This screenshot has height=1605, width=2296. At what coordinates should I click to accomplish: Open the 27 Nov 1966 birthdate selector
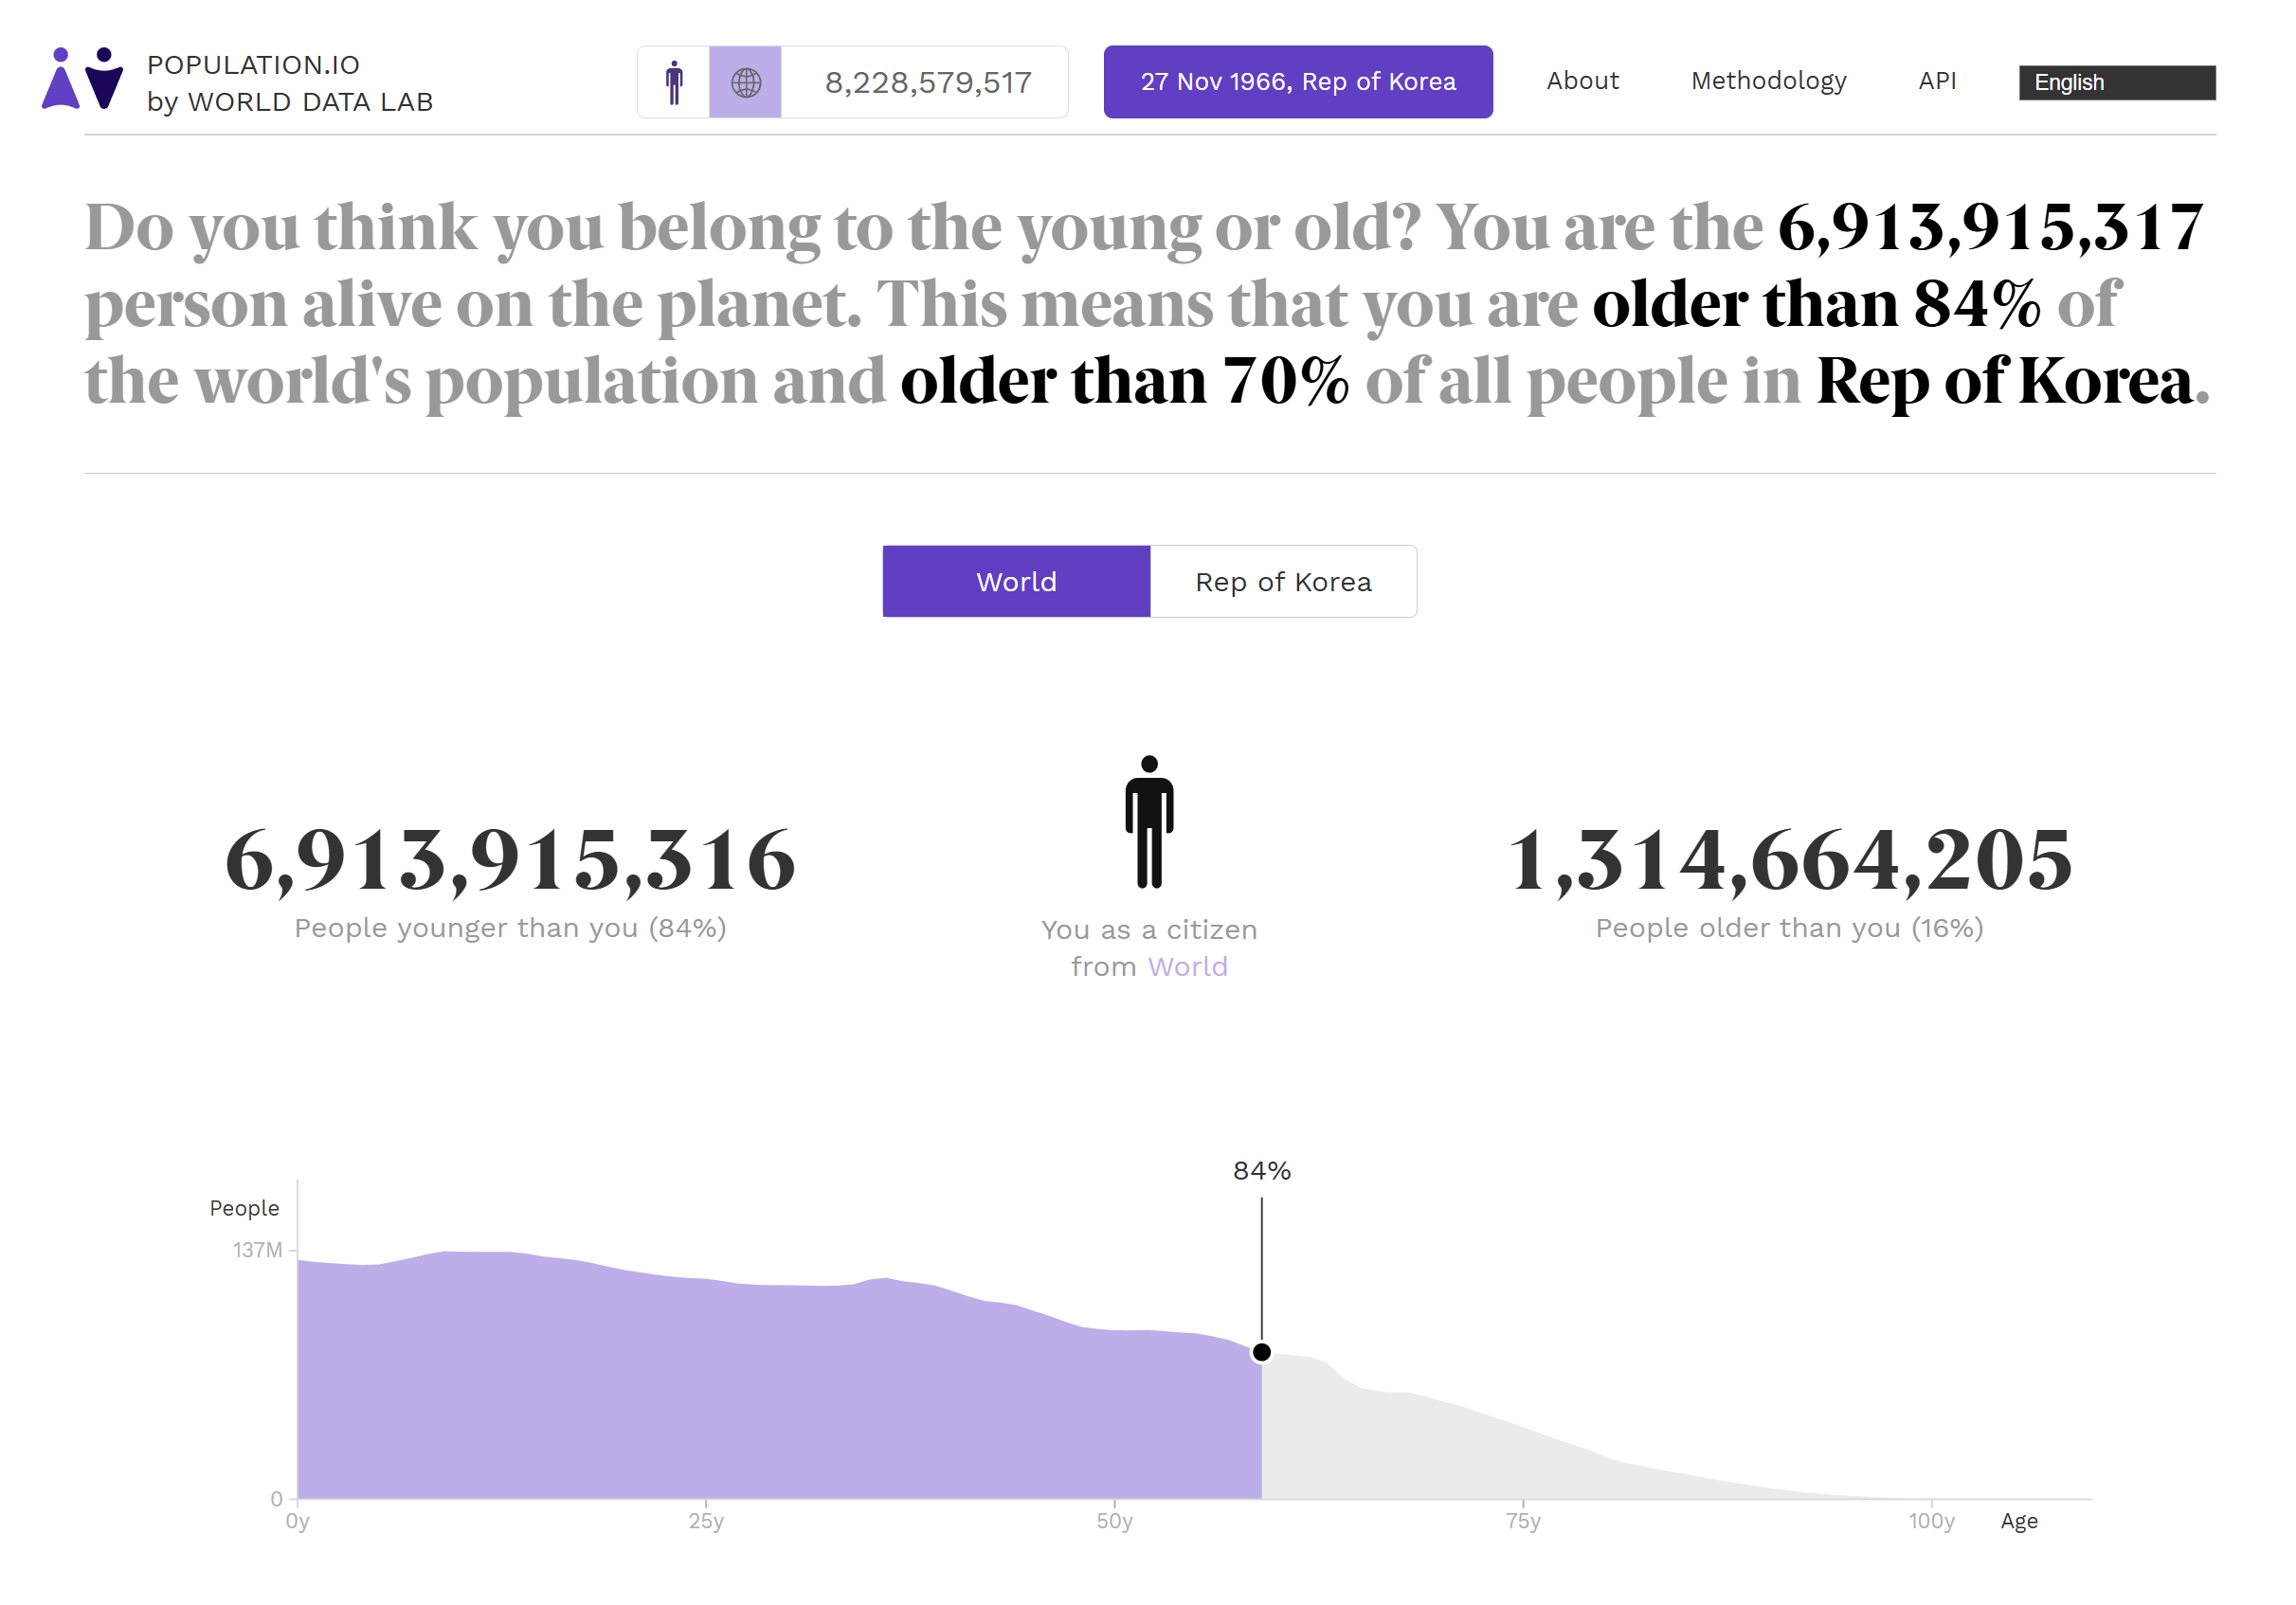click(x=1298, y=82)
